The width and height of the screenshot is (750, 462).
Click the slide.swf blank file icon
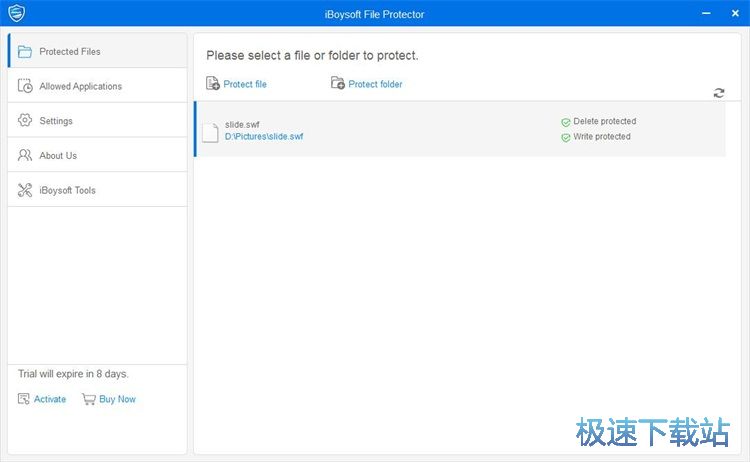[x=210, y=132]
